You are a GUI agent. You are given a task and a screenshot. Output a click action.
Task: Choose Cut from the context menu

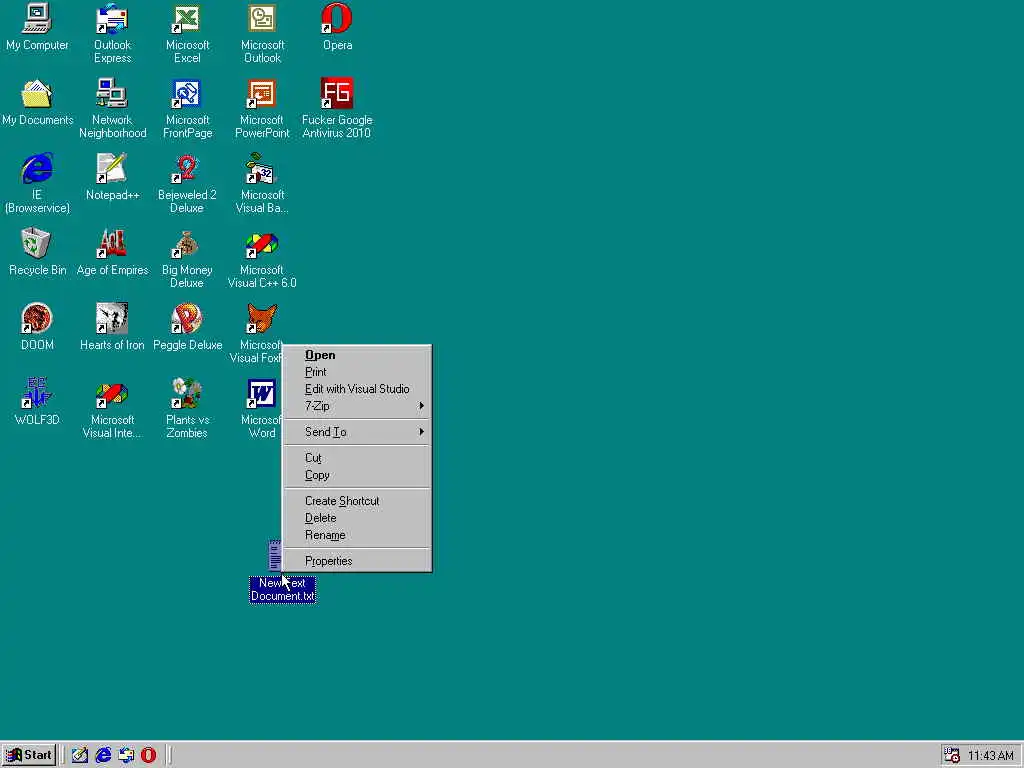[x=357, y=458]
